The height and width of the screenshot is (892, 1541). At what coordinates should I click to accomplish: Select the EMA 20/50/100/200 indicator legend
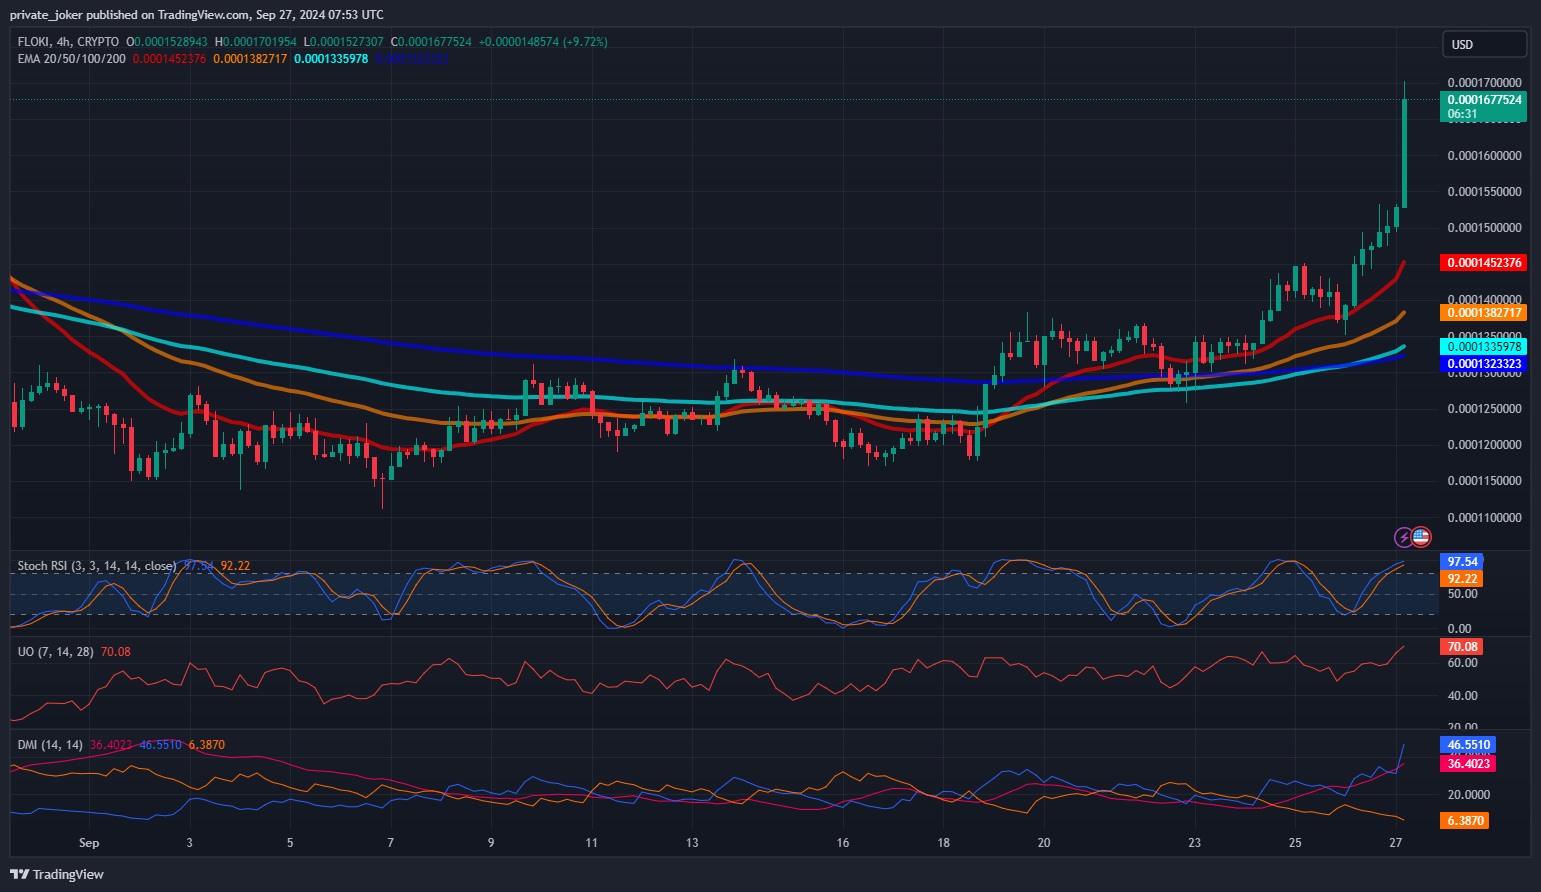coord(72,59)
